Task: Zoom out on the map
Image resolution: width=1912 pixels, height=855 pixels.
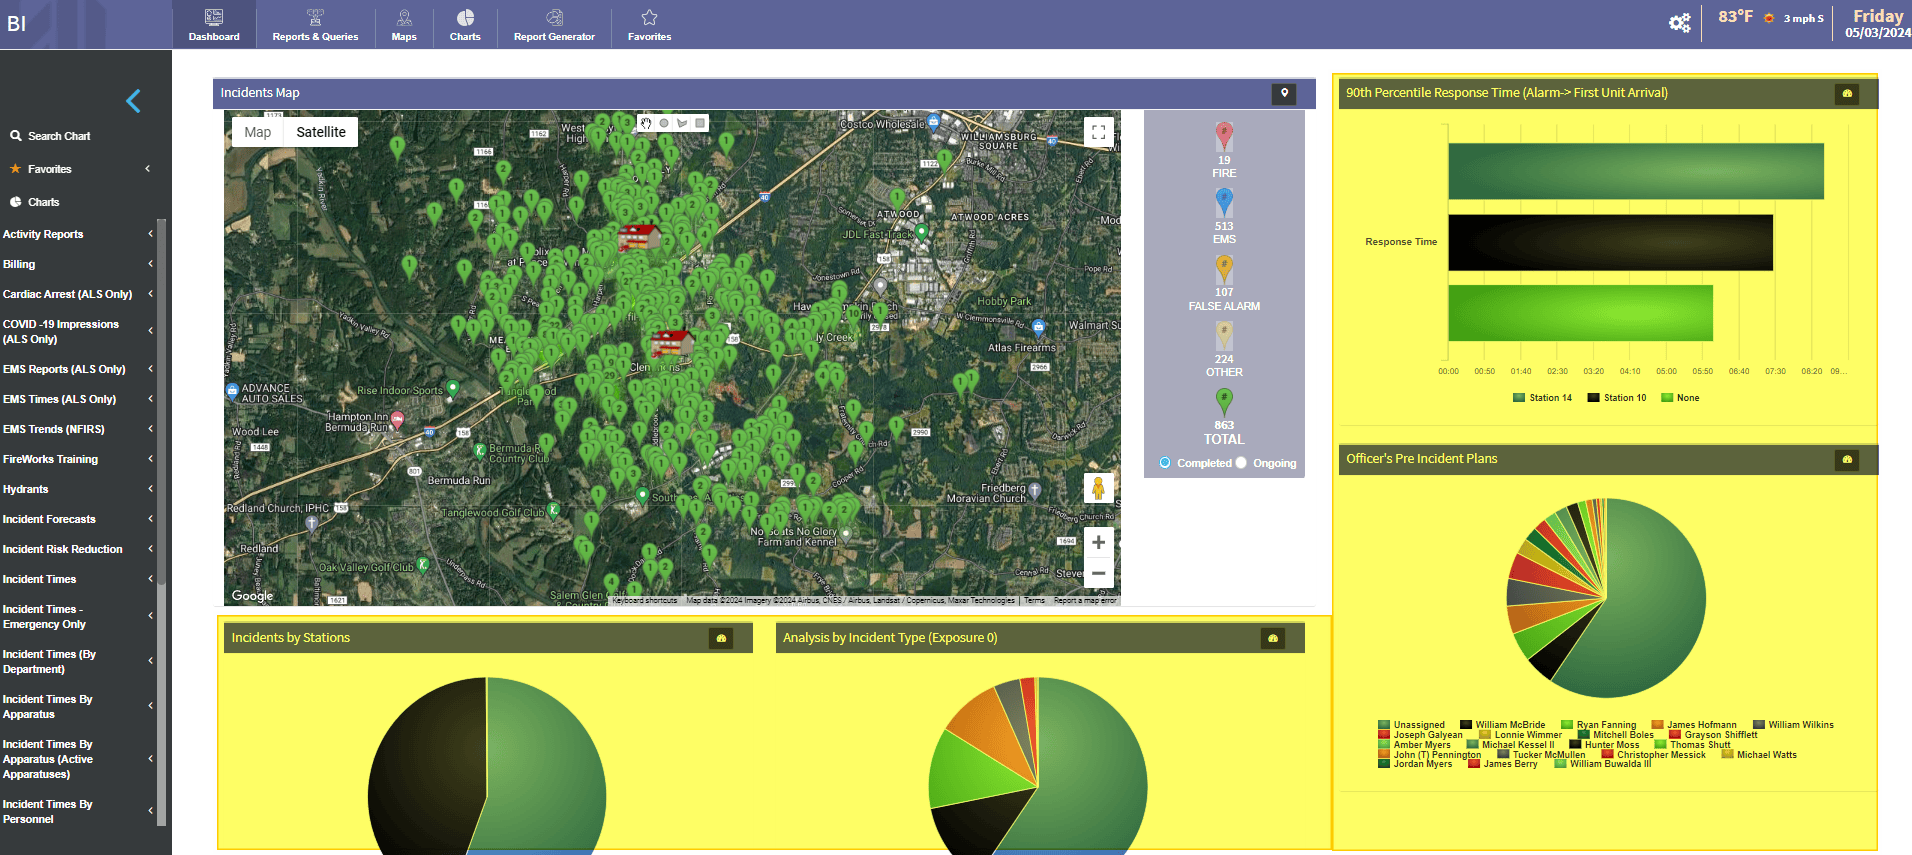Action: [1098, 573]
